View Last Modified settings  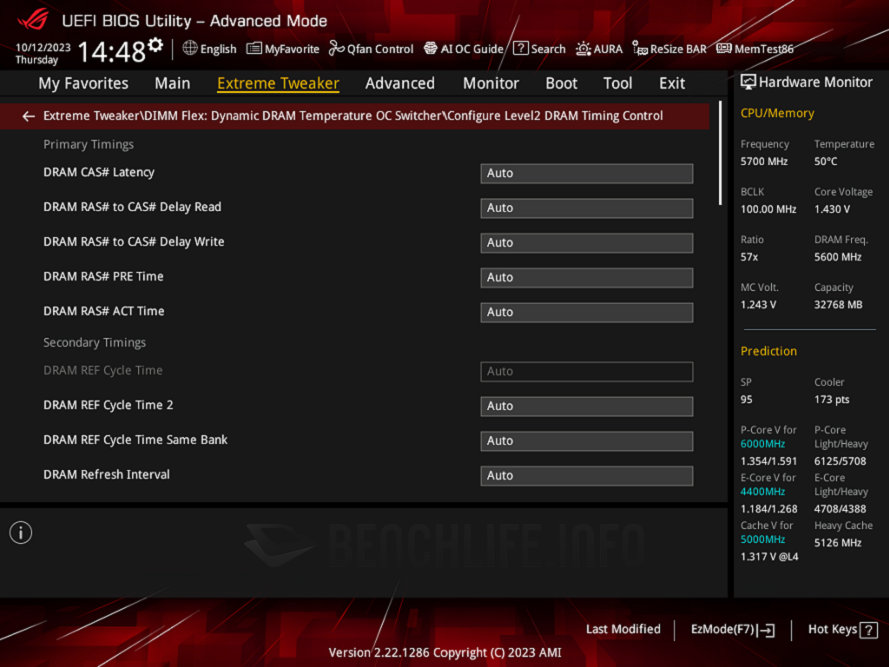(623, 629)
